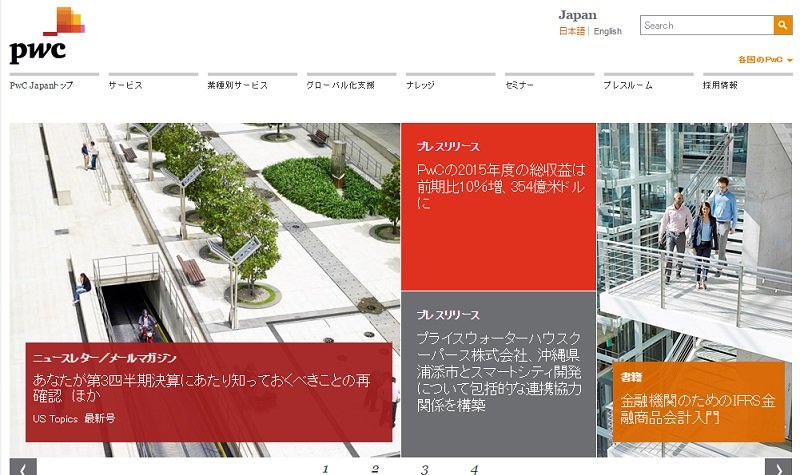Expand the 各国のPwC dropdown

(x=765, y=60)
